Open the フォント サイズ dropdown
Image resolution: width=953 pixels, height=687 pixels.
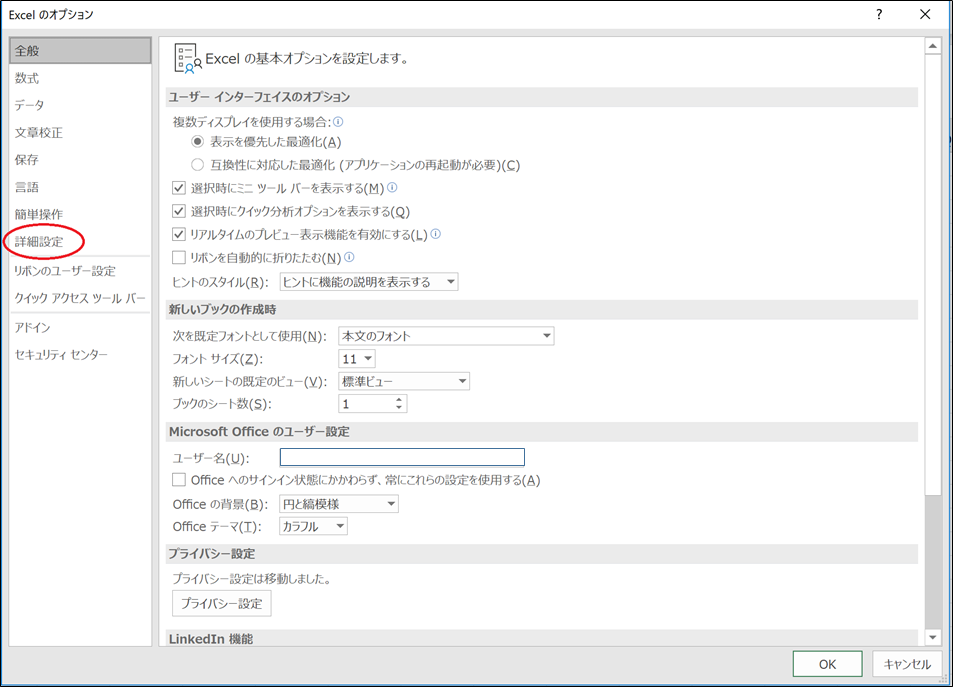click(357, 359)
